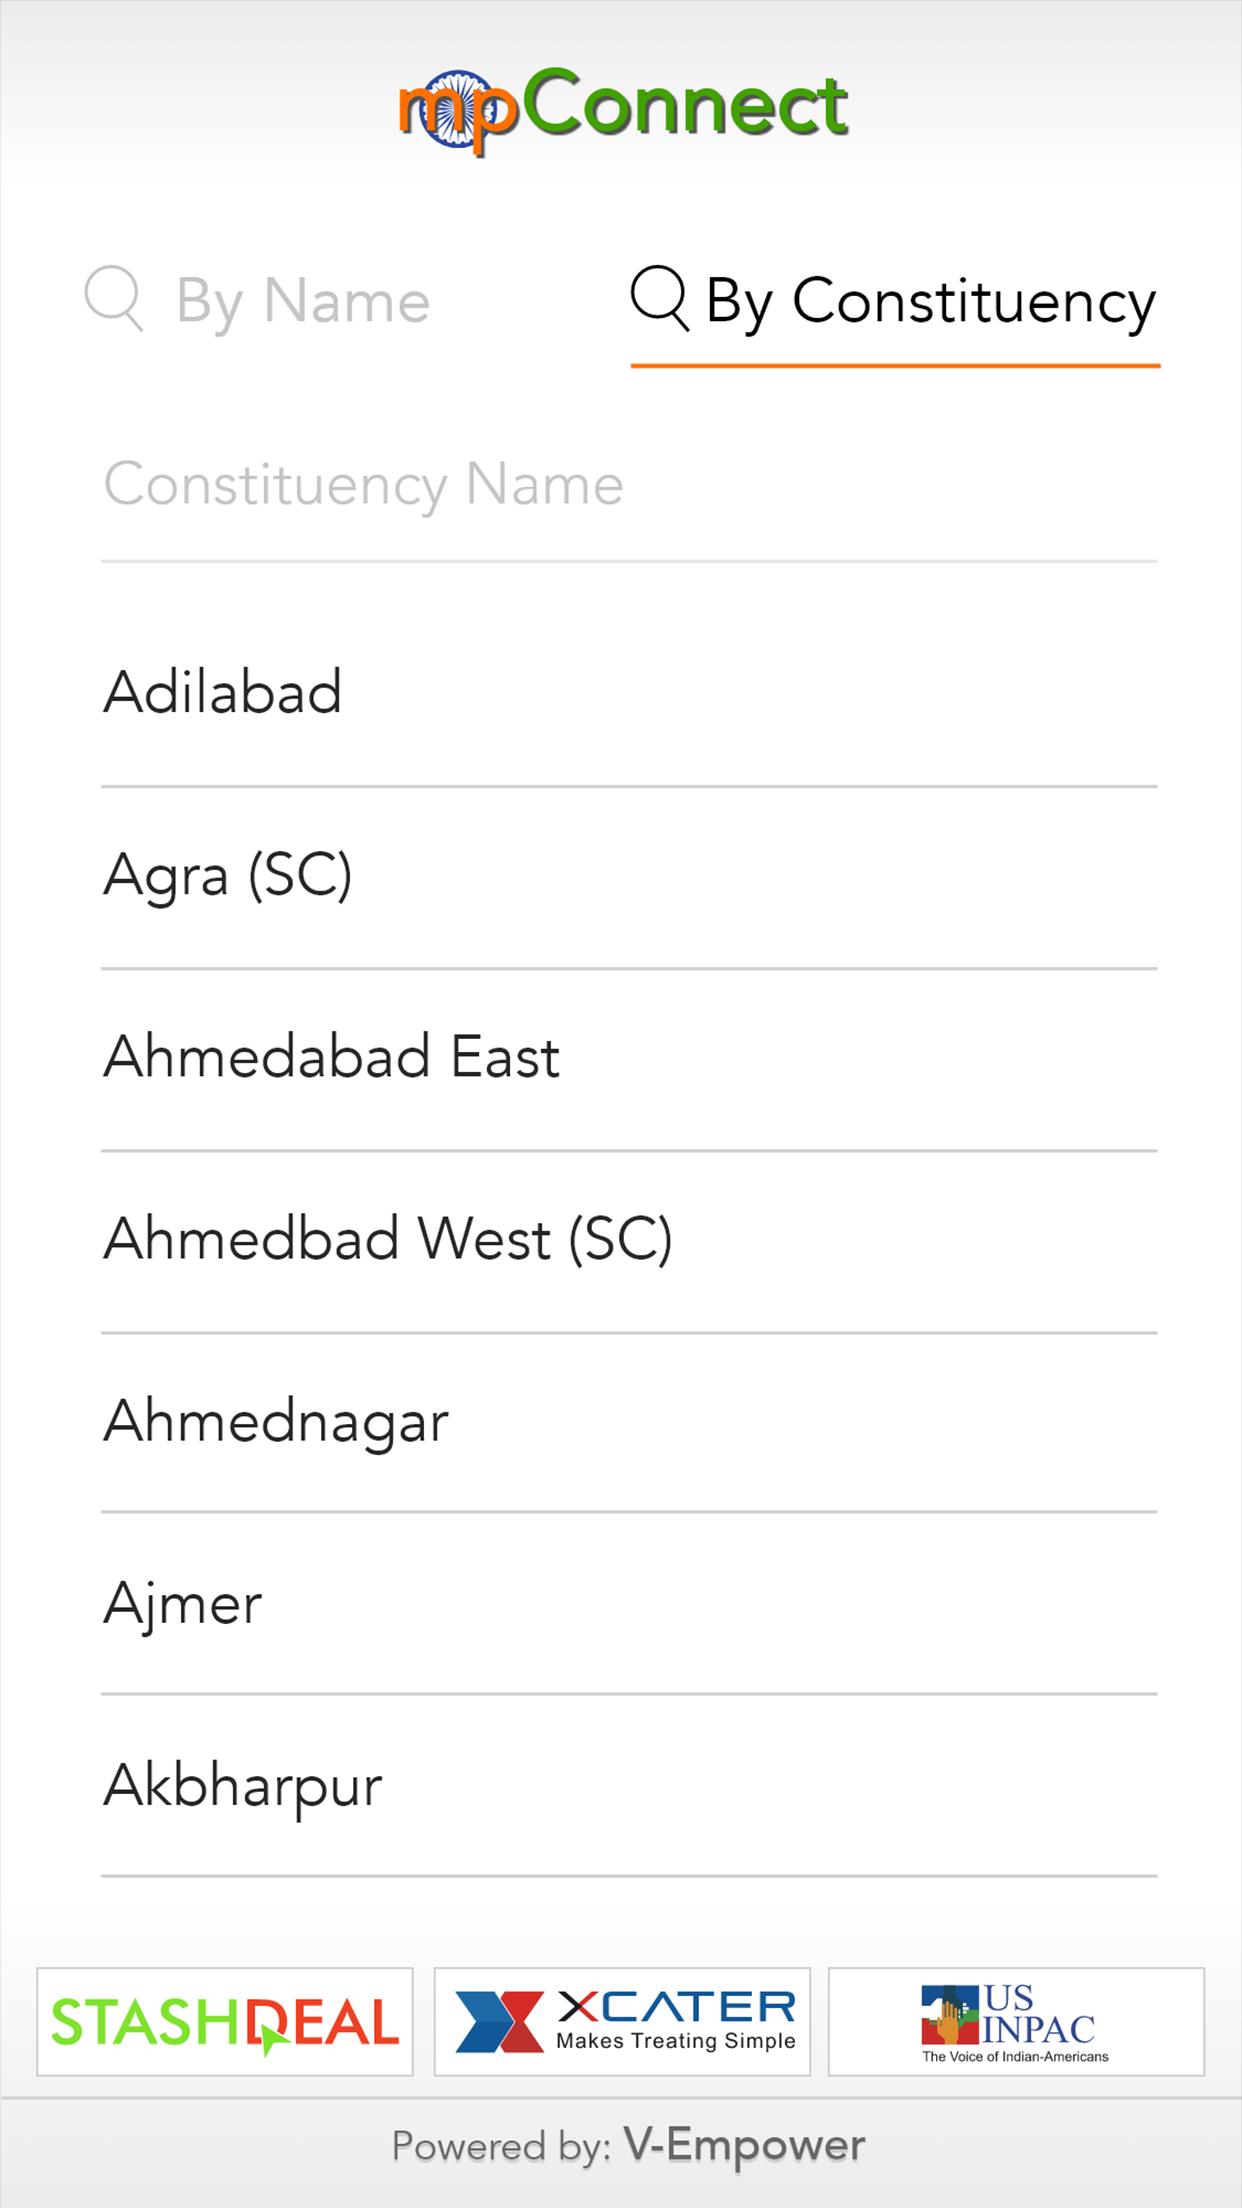Tap the XCater X logo icon
The height and width of the screenshot is (2208, 1242).
tap(499, 2021)
